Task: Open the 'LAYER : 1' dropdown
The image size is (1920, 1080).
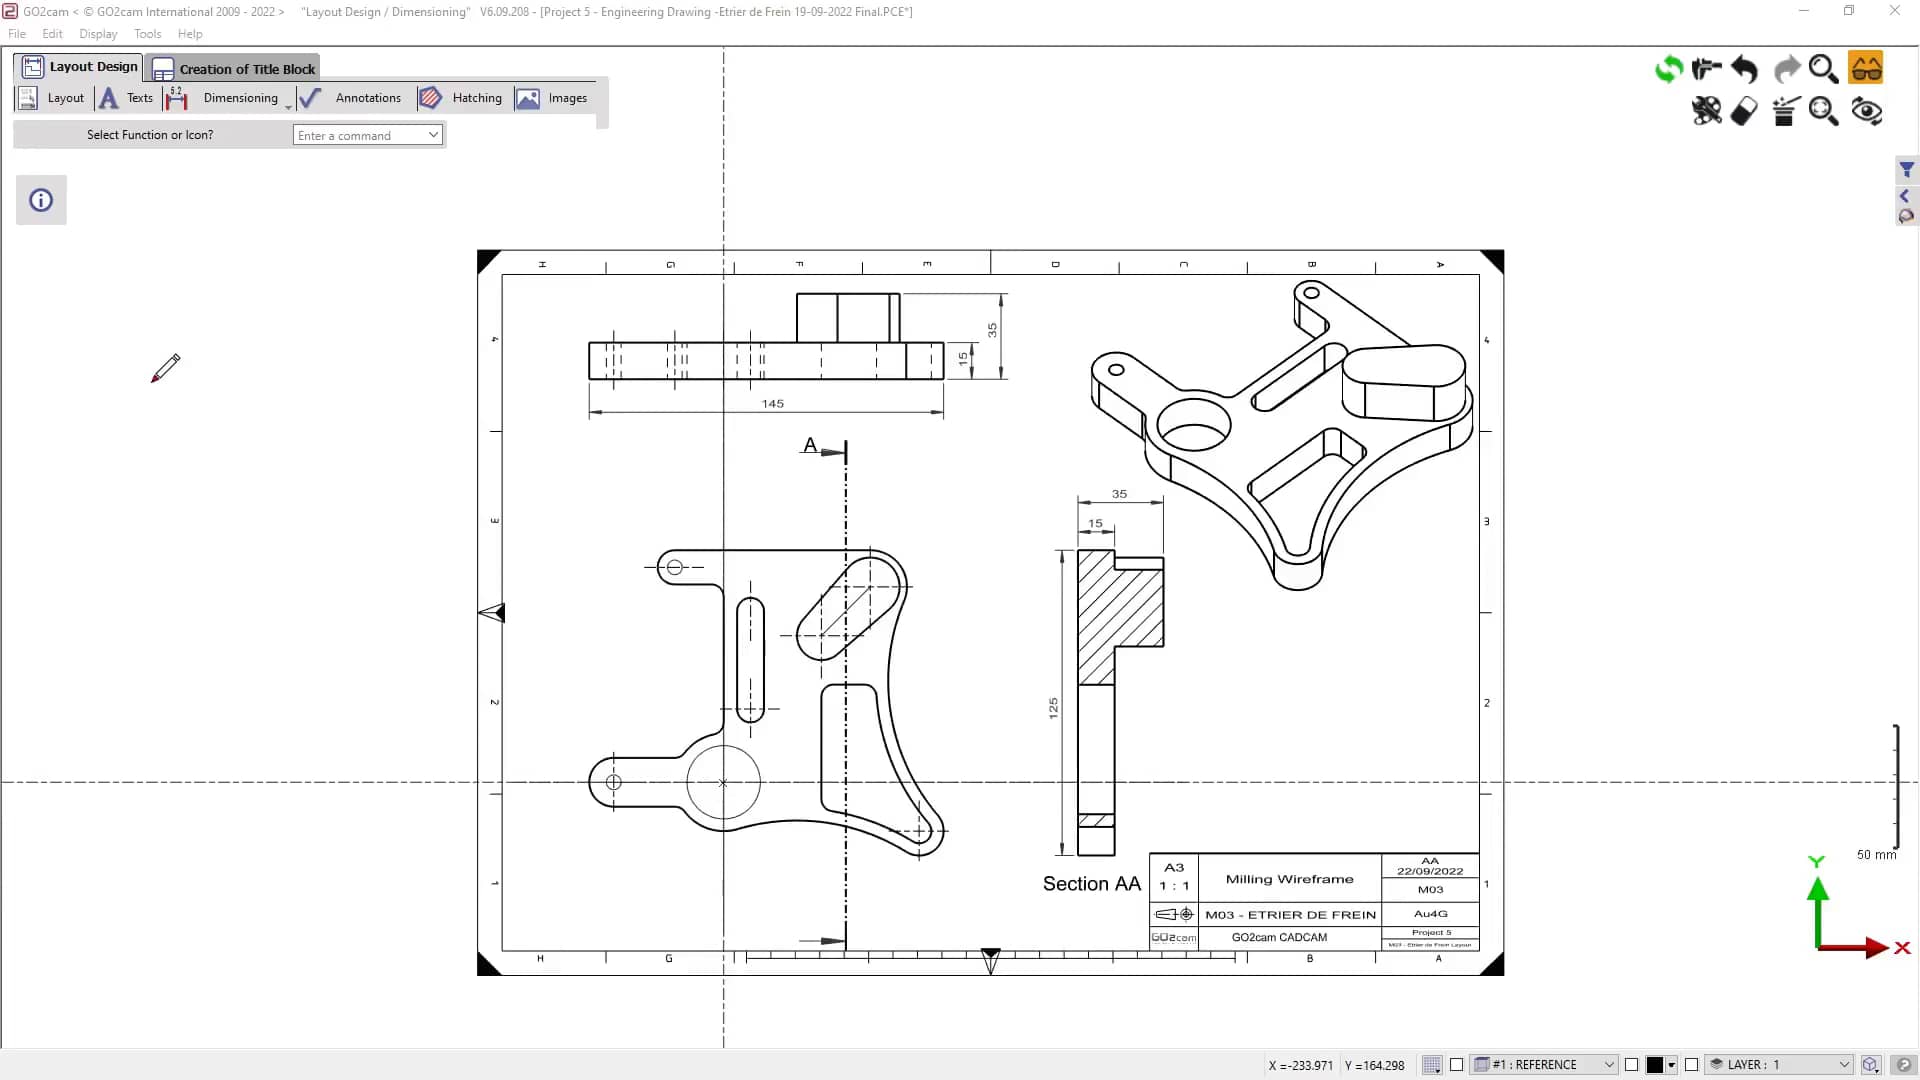Action: point(1778,1065)
